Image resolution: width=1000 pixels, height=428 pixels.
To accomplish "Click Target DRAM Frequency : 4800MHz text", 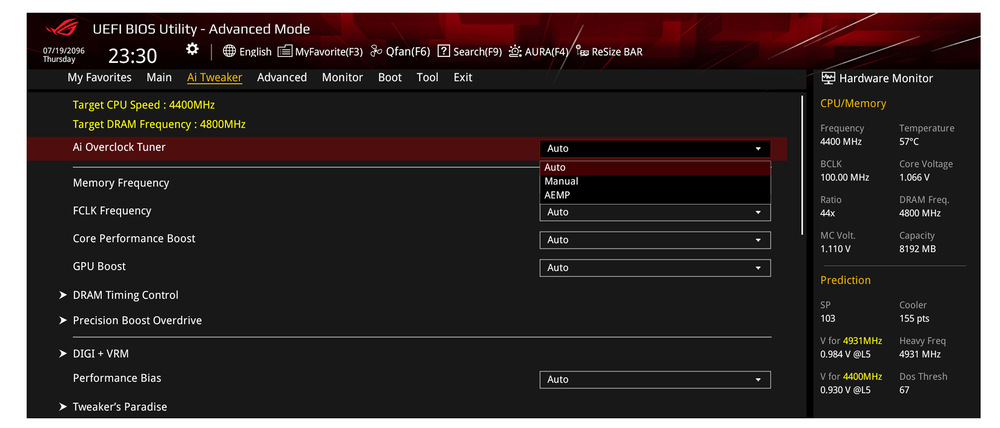I will tap(159, 124).
